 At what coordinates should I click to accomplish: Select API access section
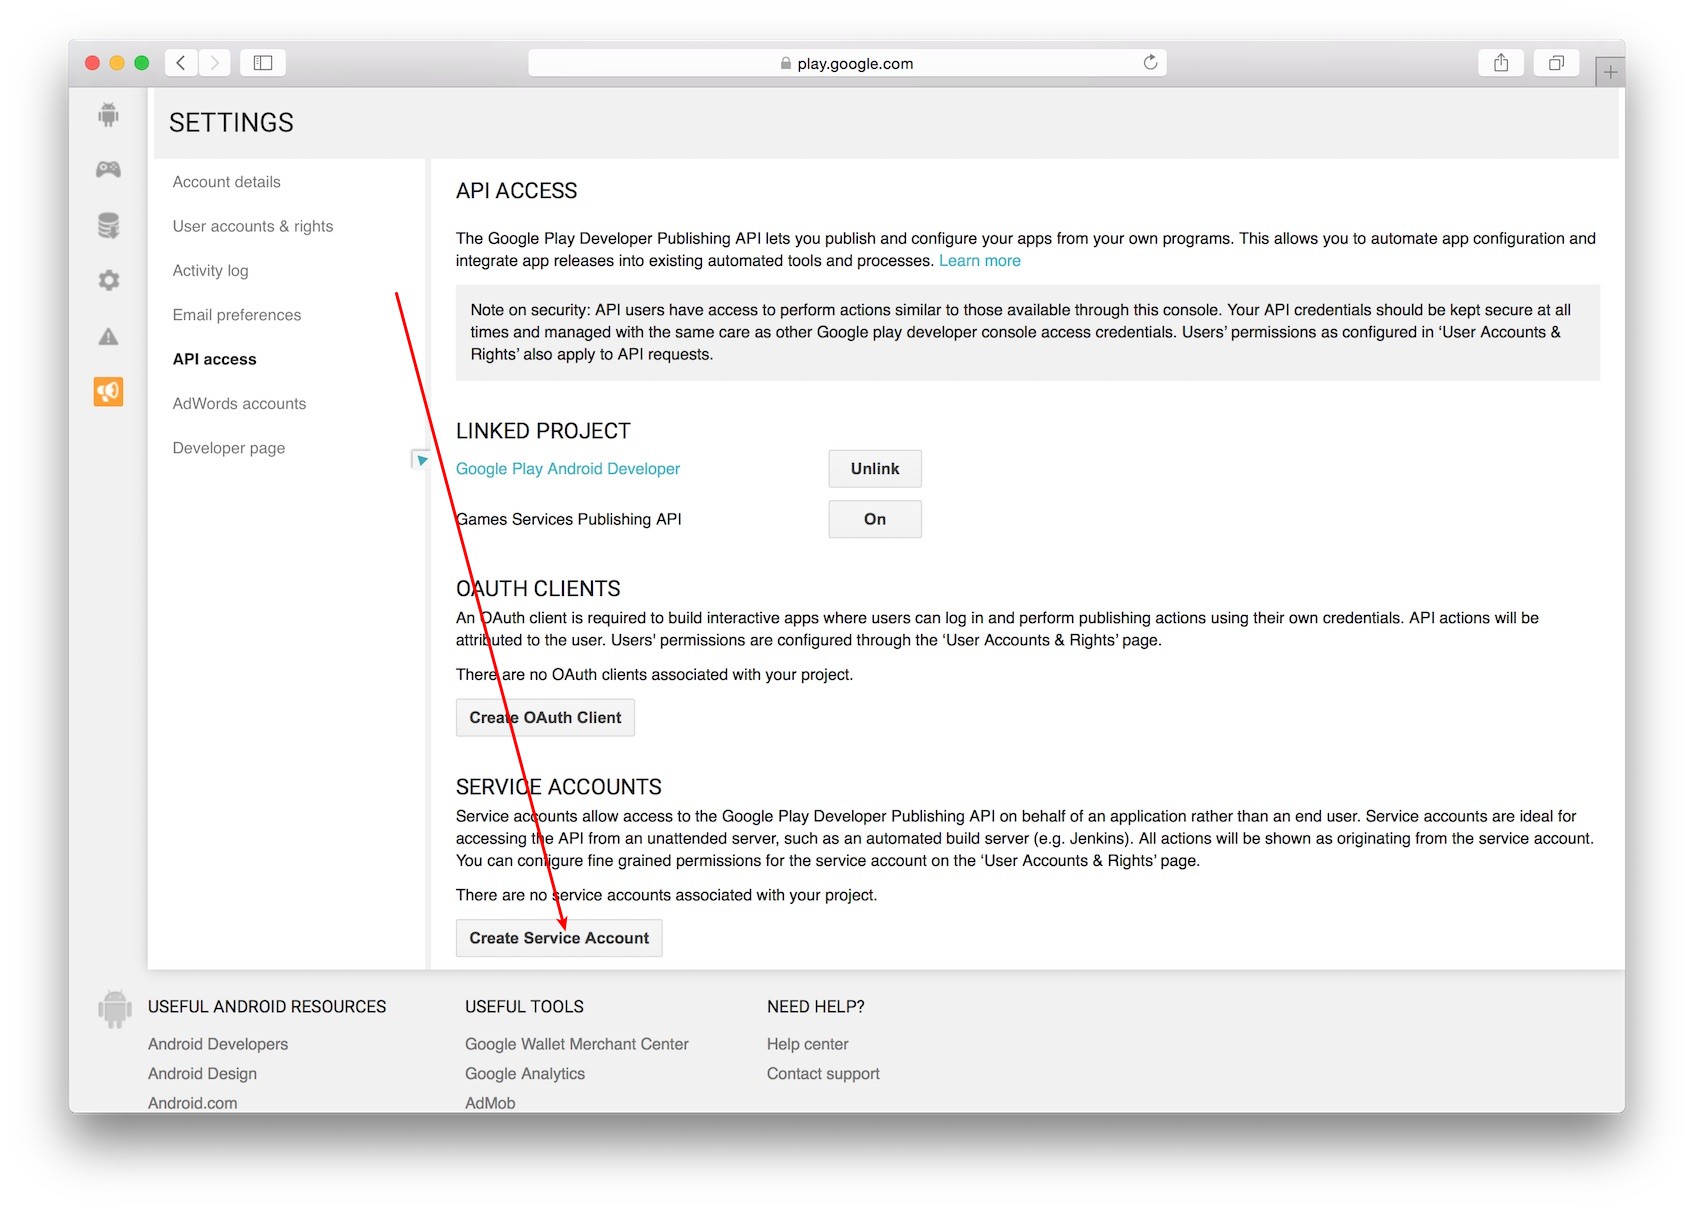pyautogui.click(x=214, y=359)
